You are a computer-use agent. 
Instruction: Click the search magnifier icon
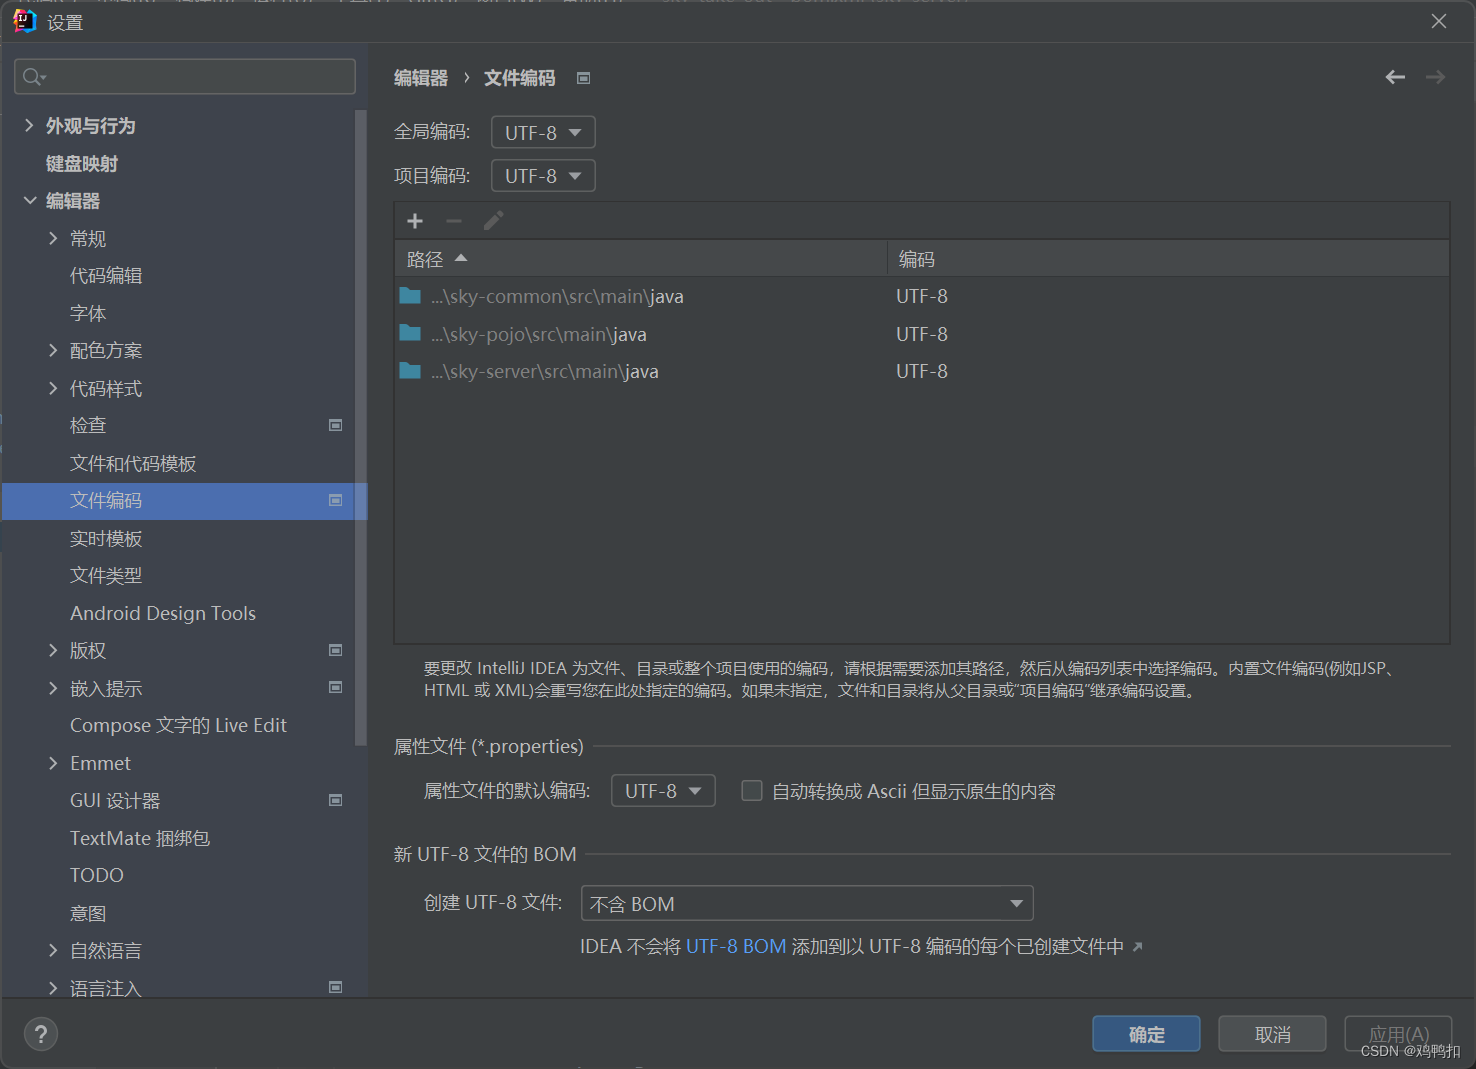click(33, 77)
